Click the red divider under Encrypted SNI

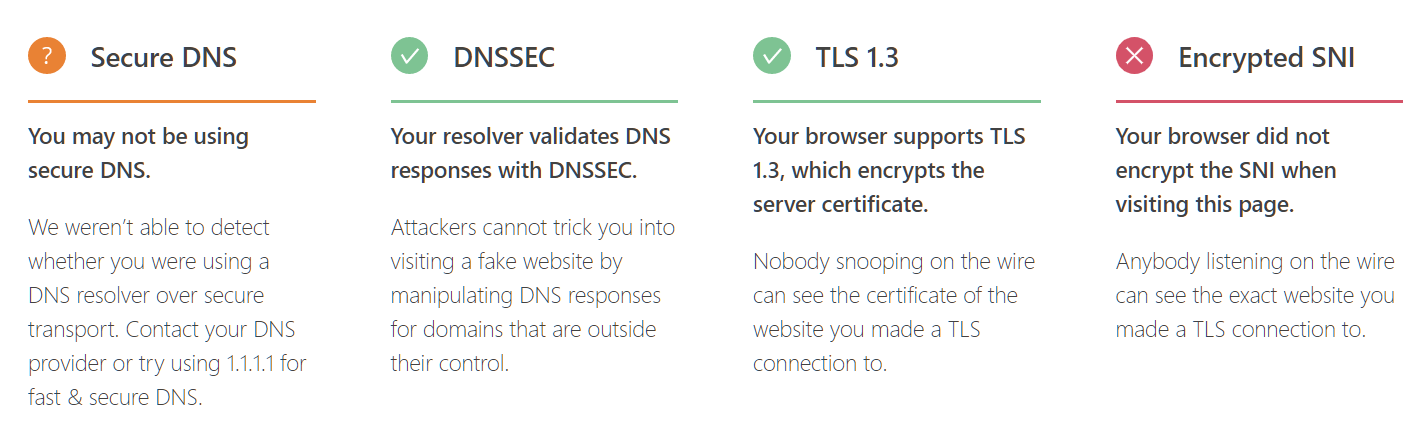1259,101
